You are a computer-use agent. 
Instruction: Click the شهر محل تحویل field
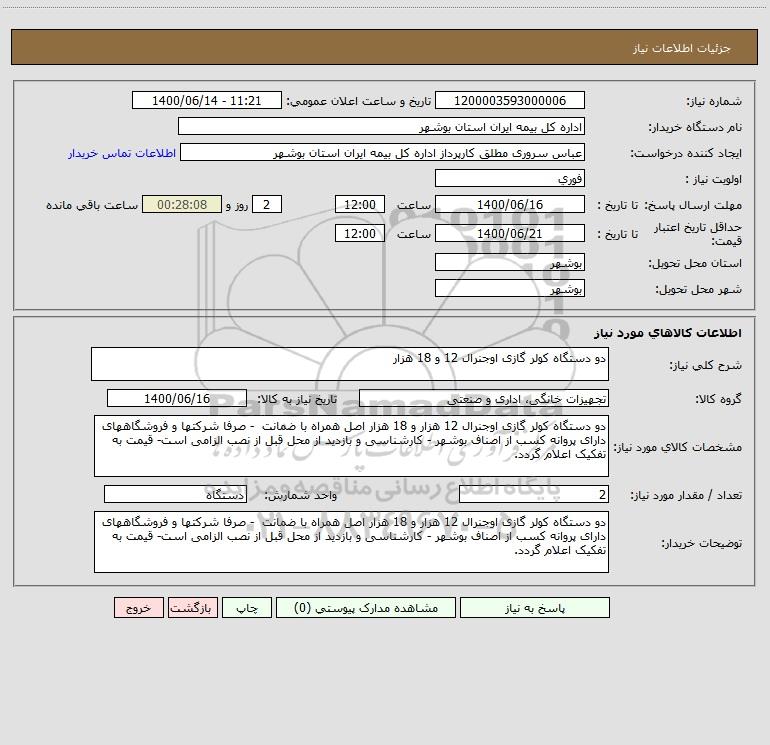tap(510, 288)
